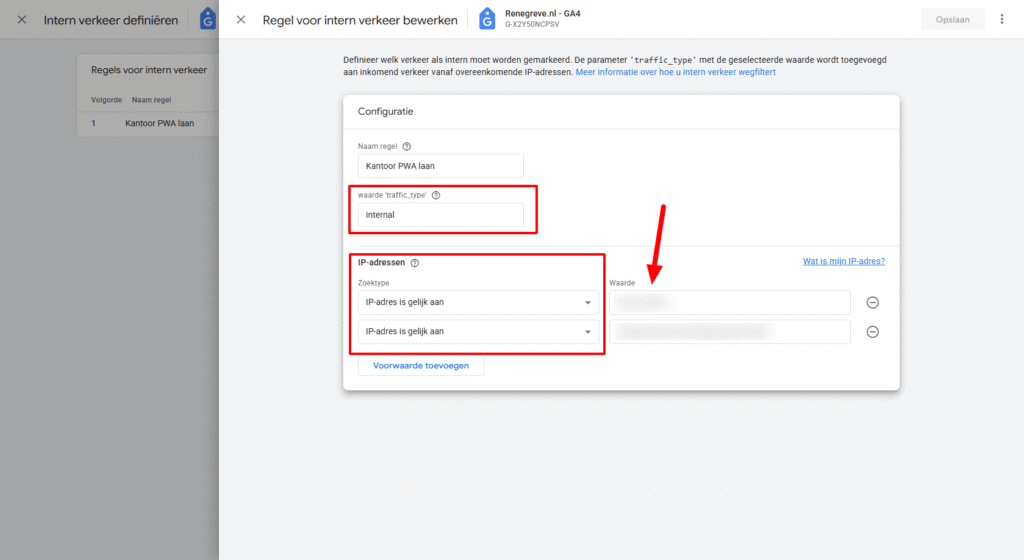This screenshot has height=560, width=1024.
Task: Click the Analytics icon next to Renegreve.nl
Action: [x=486, y=19]
